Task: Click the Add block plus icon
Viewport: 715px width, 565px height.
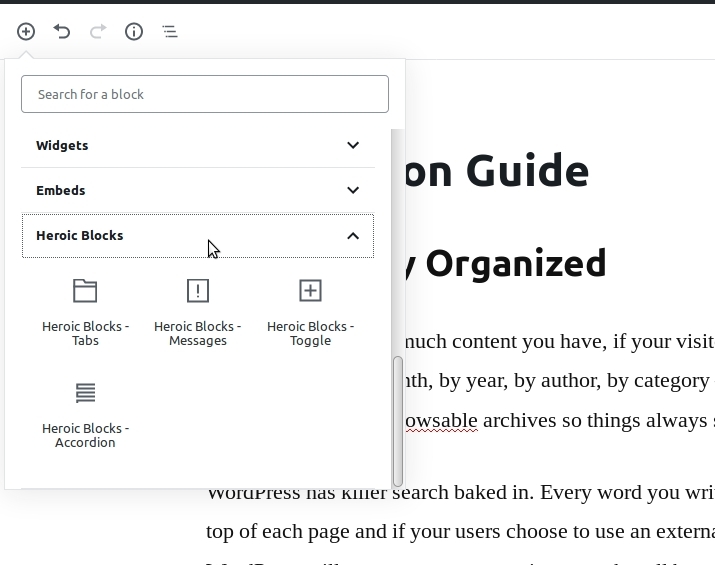Action: click(26, 31)
